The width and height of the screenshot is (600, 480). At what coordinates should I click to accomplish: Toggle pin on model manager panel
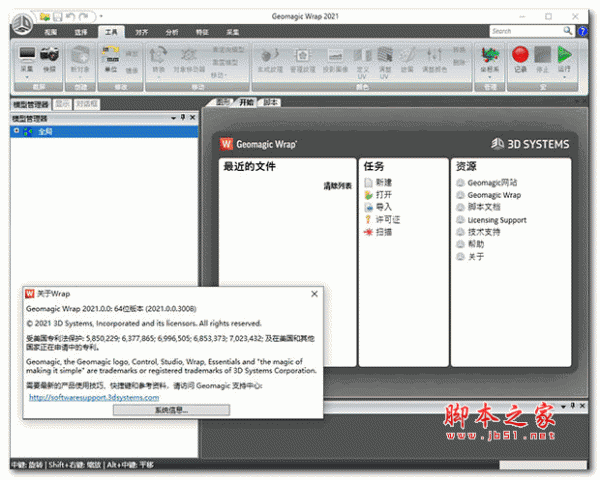(183, 118)
